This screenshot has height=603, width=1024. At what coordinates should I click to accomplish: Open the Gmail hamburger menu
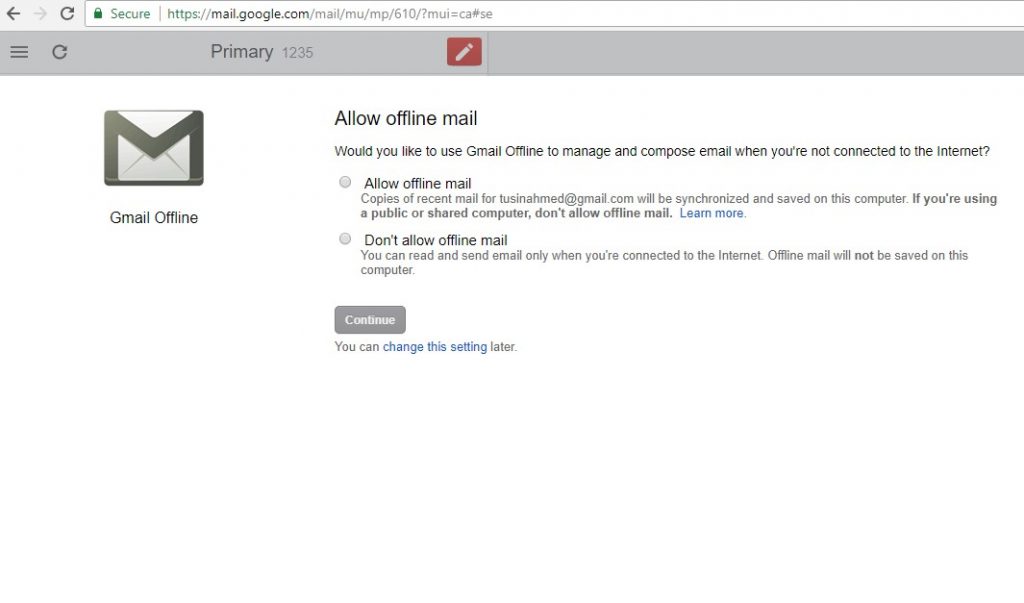pyautogui.click(x=19, y=52)
